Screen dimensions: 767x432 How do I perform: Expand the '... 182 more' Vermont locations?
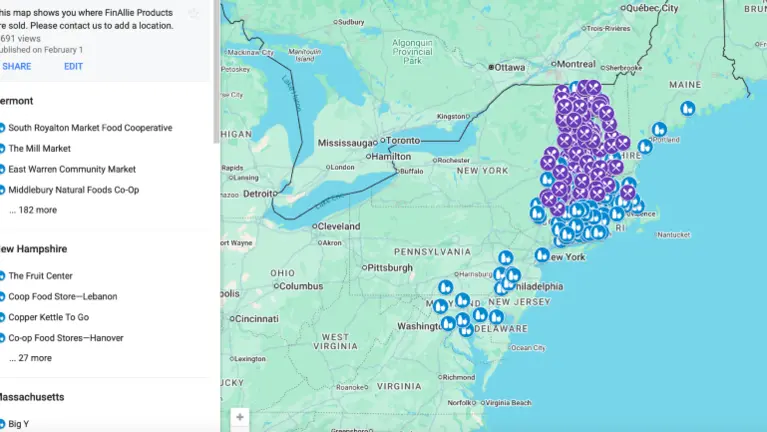point(33,210)
